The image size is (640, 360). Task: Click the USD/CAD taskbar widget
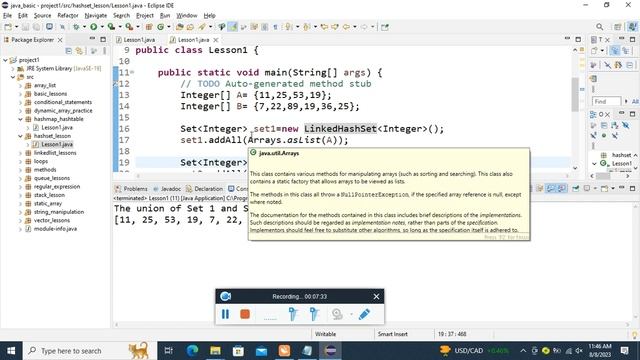tap(474, 351)
